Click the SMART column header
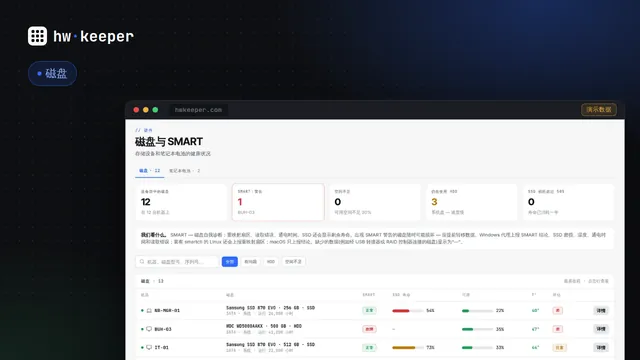Screen dimensions: 640x360 pyautogui.click(x=369, y=295)
